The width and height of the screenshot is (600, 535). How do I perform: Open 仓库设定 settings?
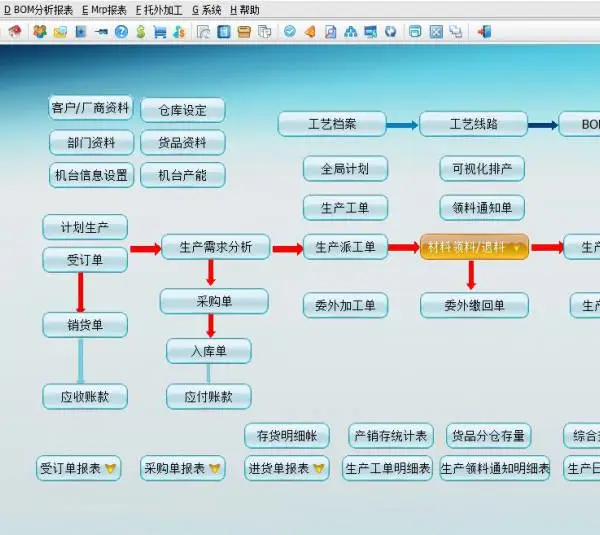(x=183, y=110)
